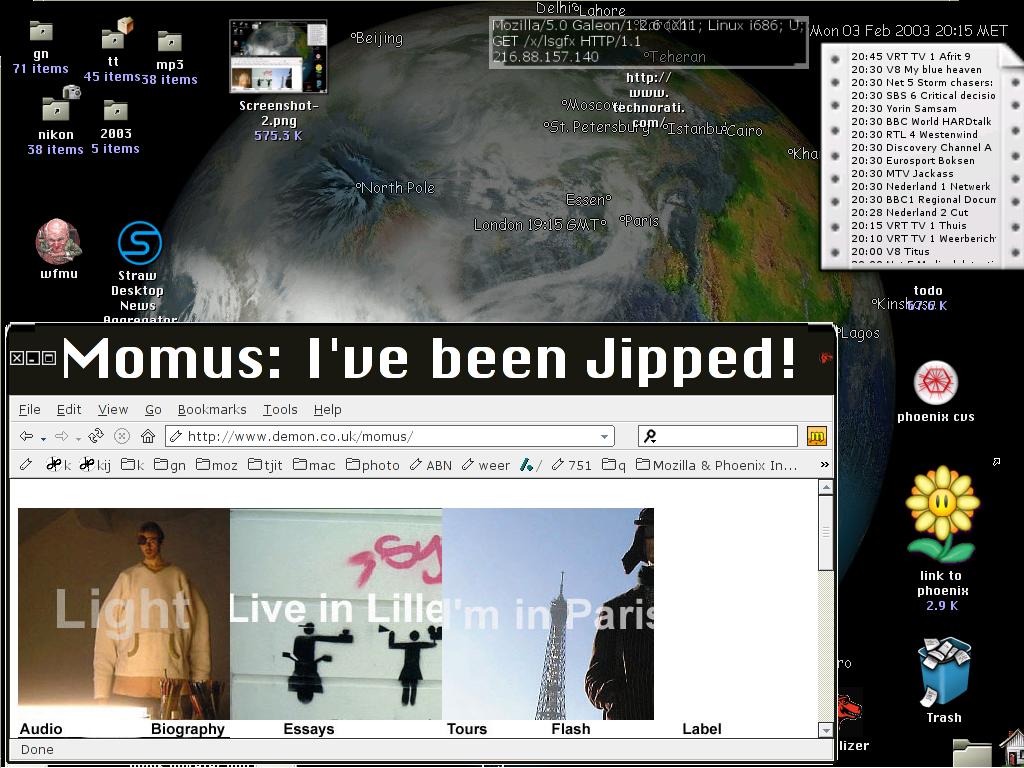Image resolution: width=1024 pixels, height=768 pixels.
Task: Go back with the browser Back arrow
Action: [26, 436]
